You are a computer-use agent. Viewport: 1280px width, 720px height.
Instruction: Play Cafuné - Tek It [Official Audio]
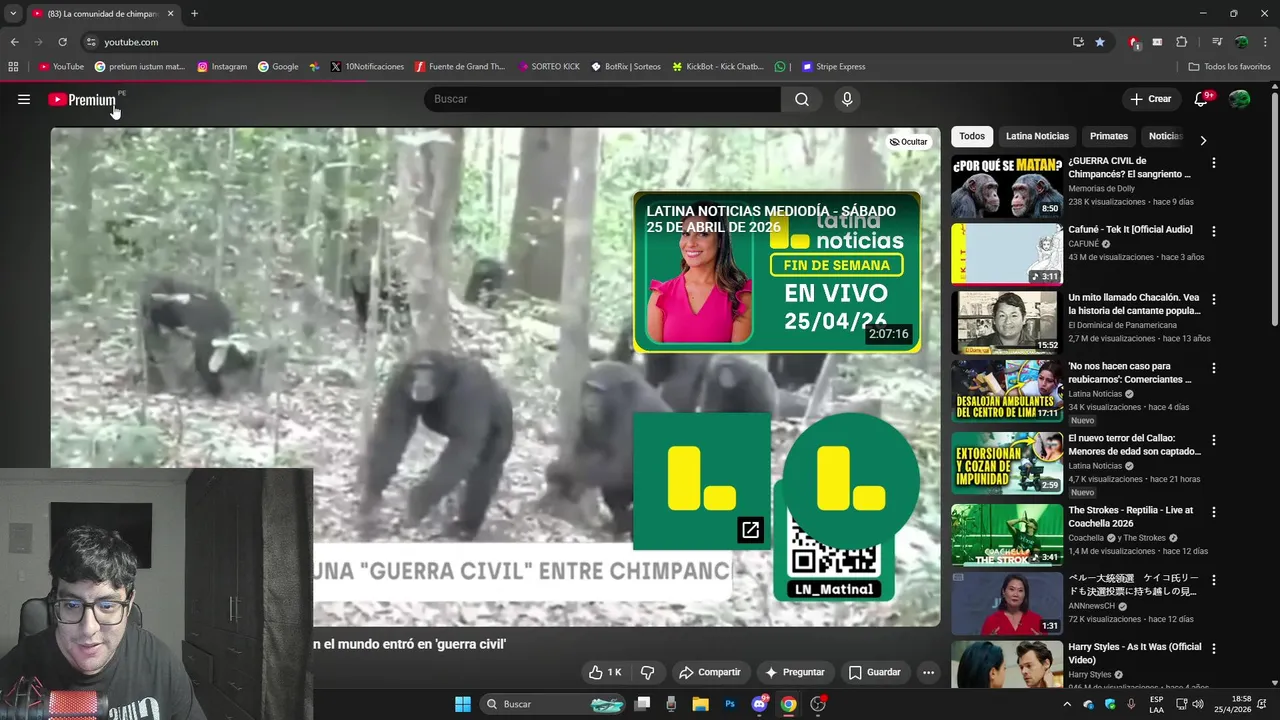tap(1007, 254)
